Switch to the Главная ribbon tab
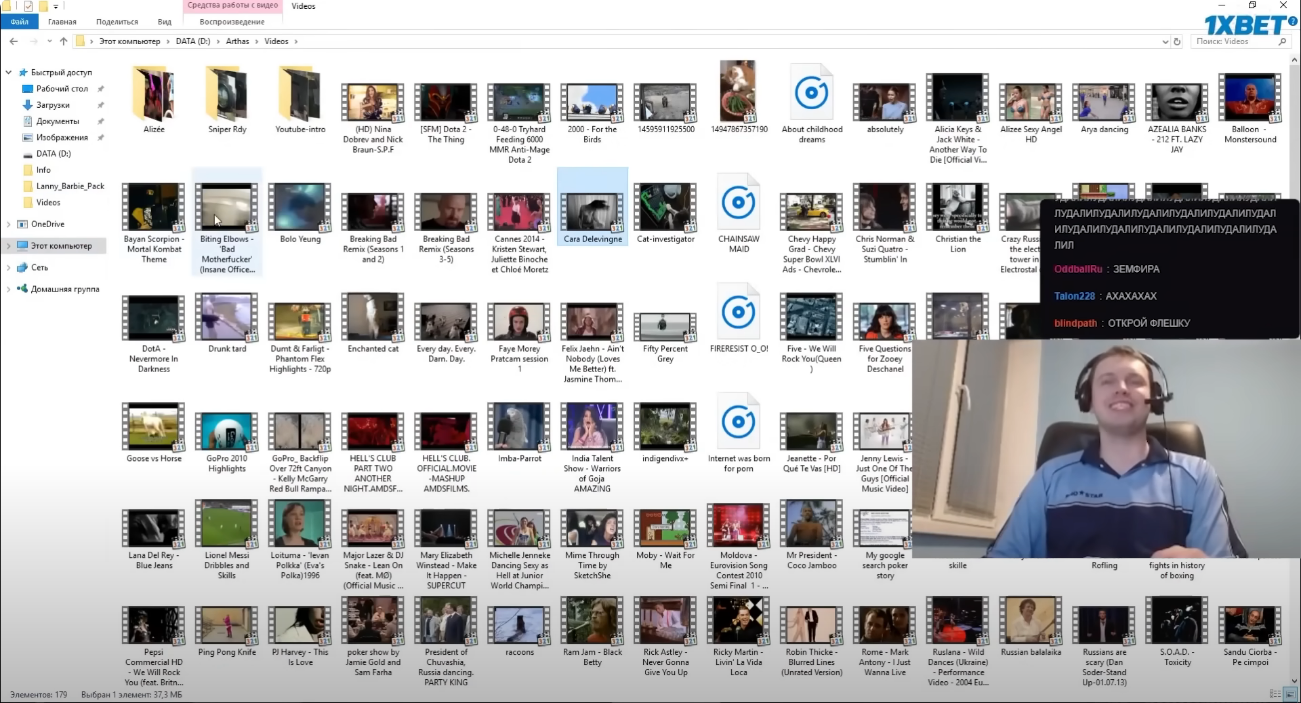The image size is (1301, 703). coord(62,21)
